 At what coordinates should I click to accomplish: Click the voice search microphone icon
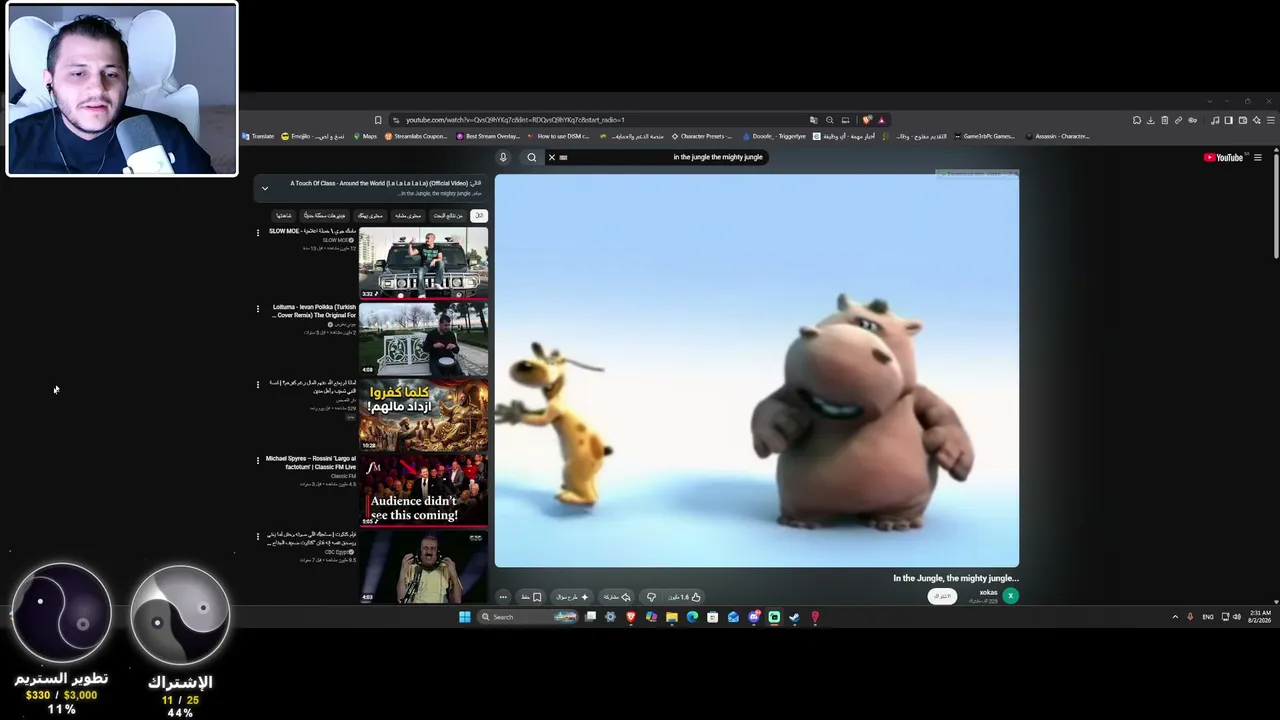click(x=503, y=157)
